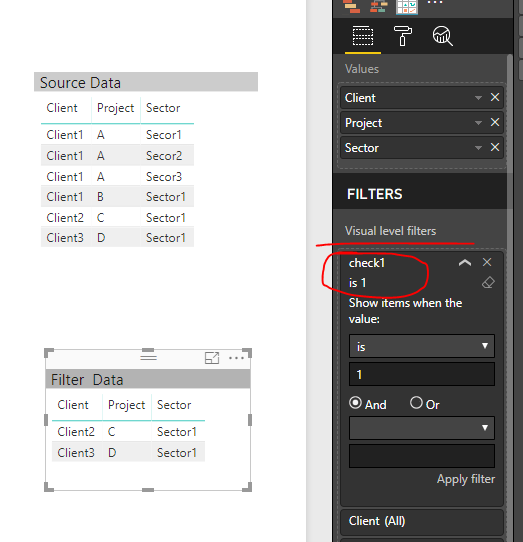Sort by Client header in Filter Data

73,405
